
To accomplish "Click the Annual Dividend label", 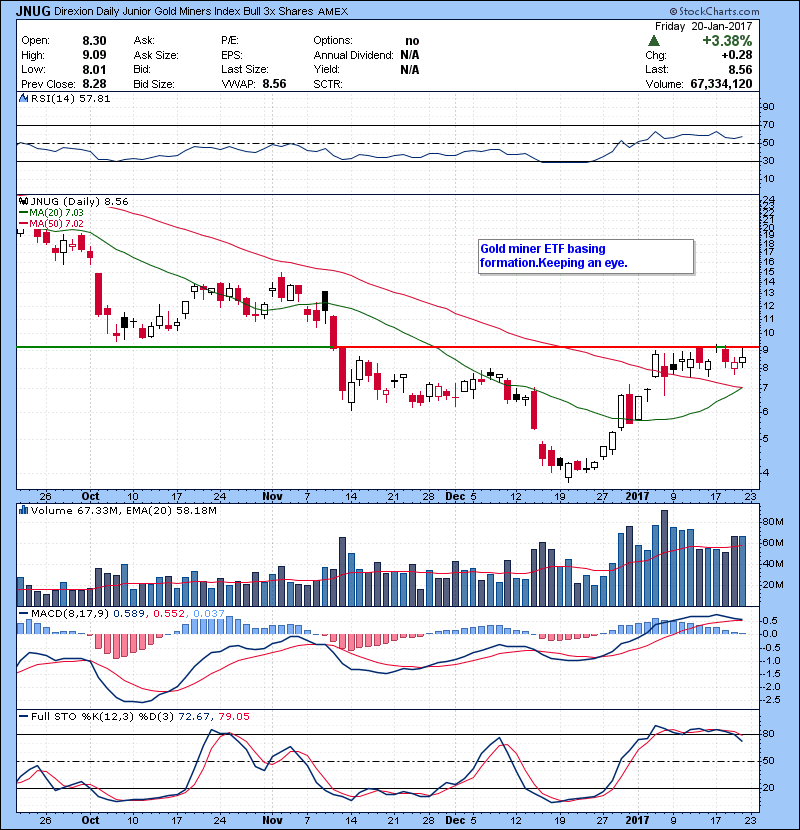I will (x=353, y=55).
